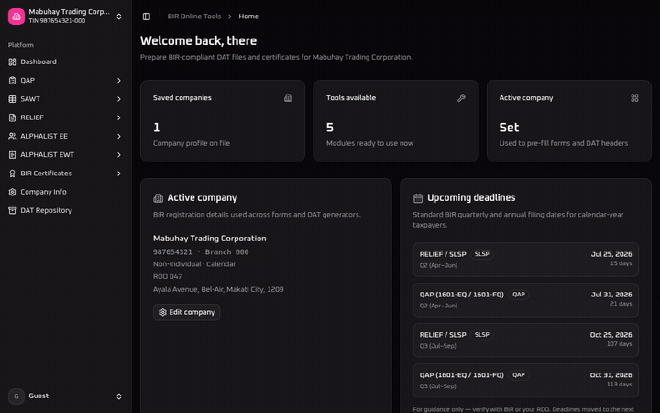Open BIR Online Tools breadcrumb
Image resolution: width=660 pixels, height=413 pixels.
[x=194, y=16]
